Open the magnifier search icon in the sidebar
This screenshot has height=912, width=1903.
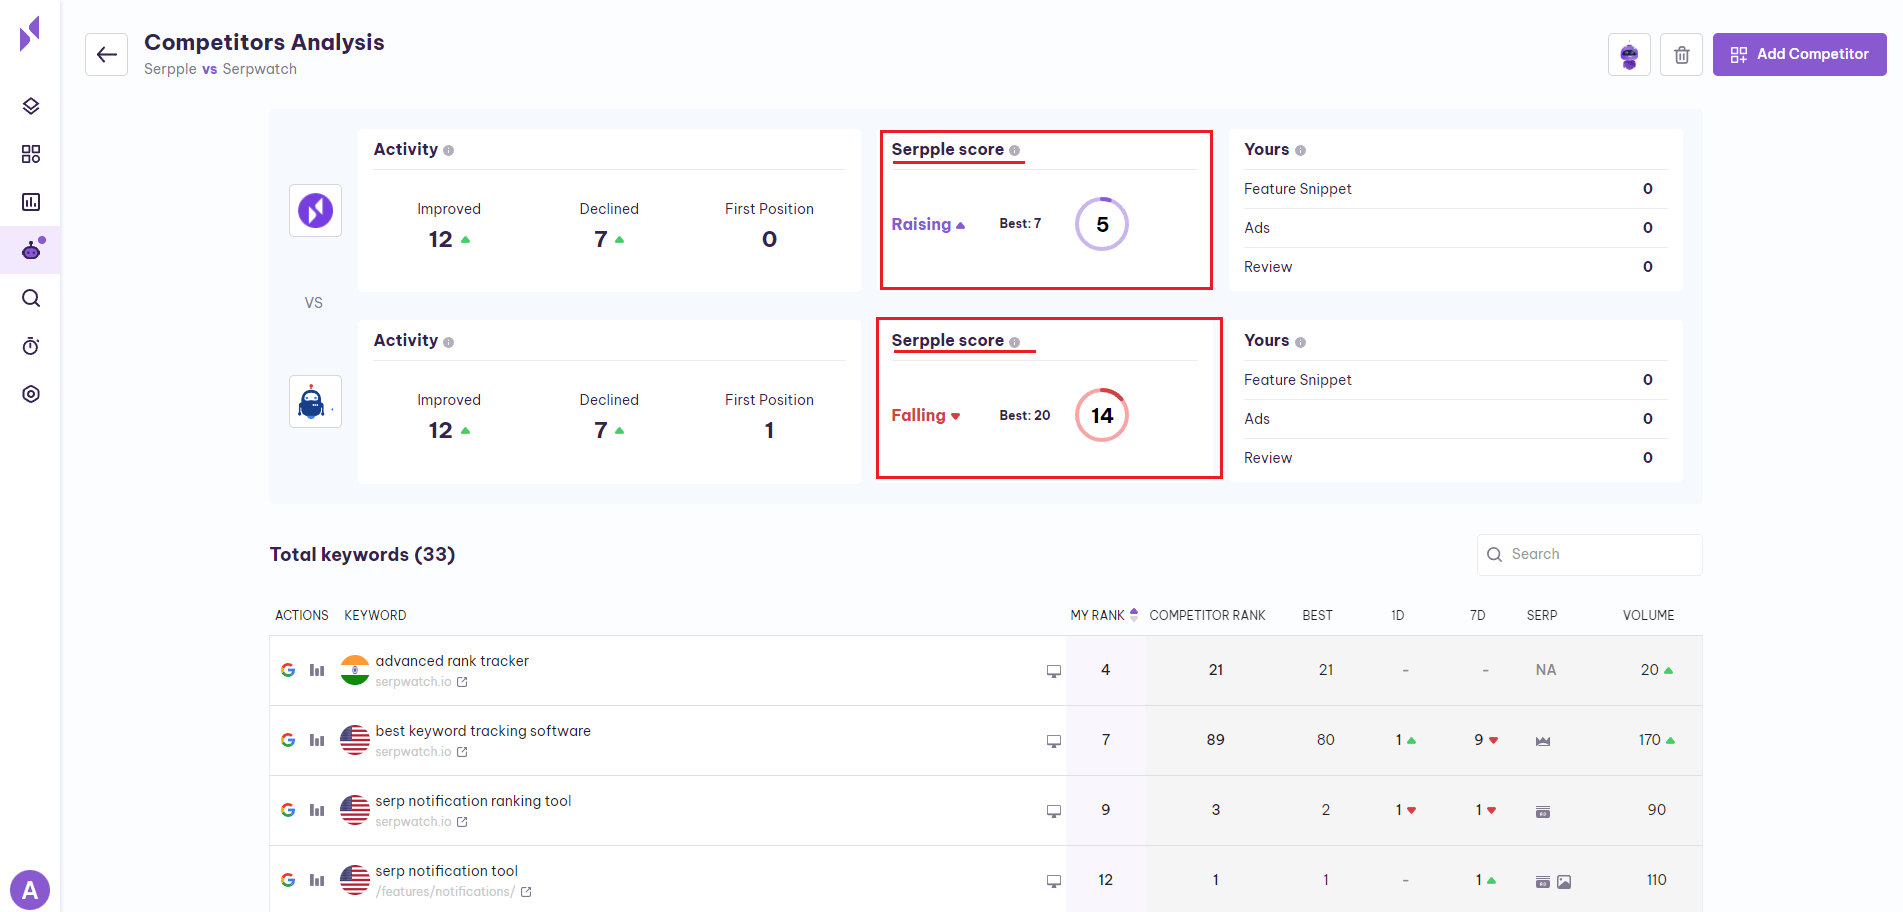point(31,298)
